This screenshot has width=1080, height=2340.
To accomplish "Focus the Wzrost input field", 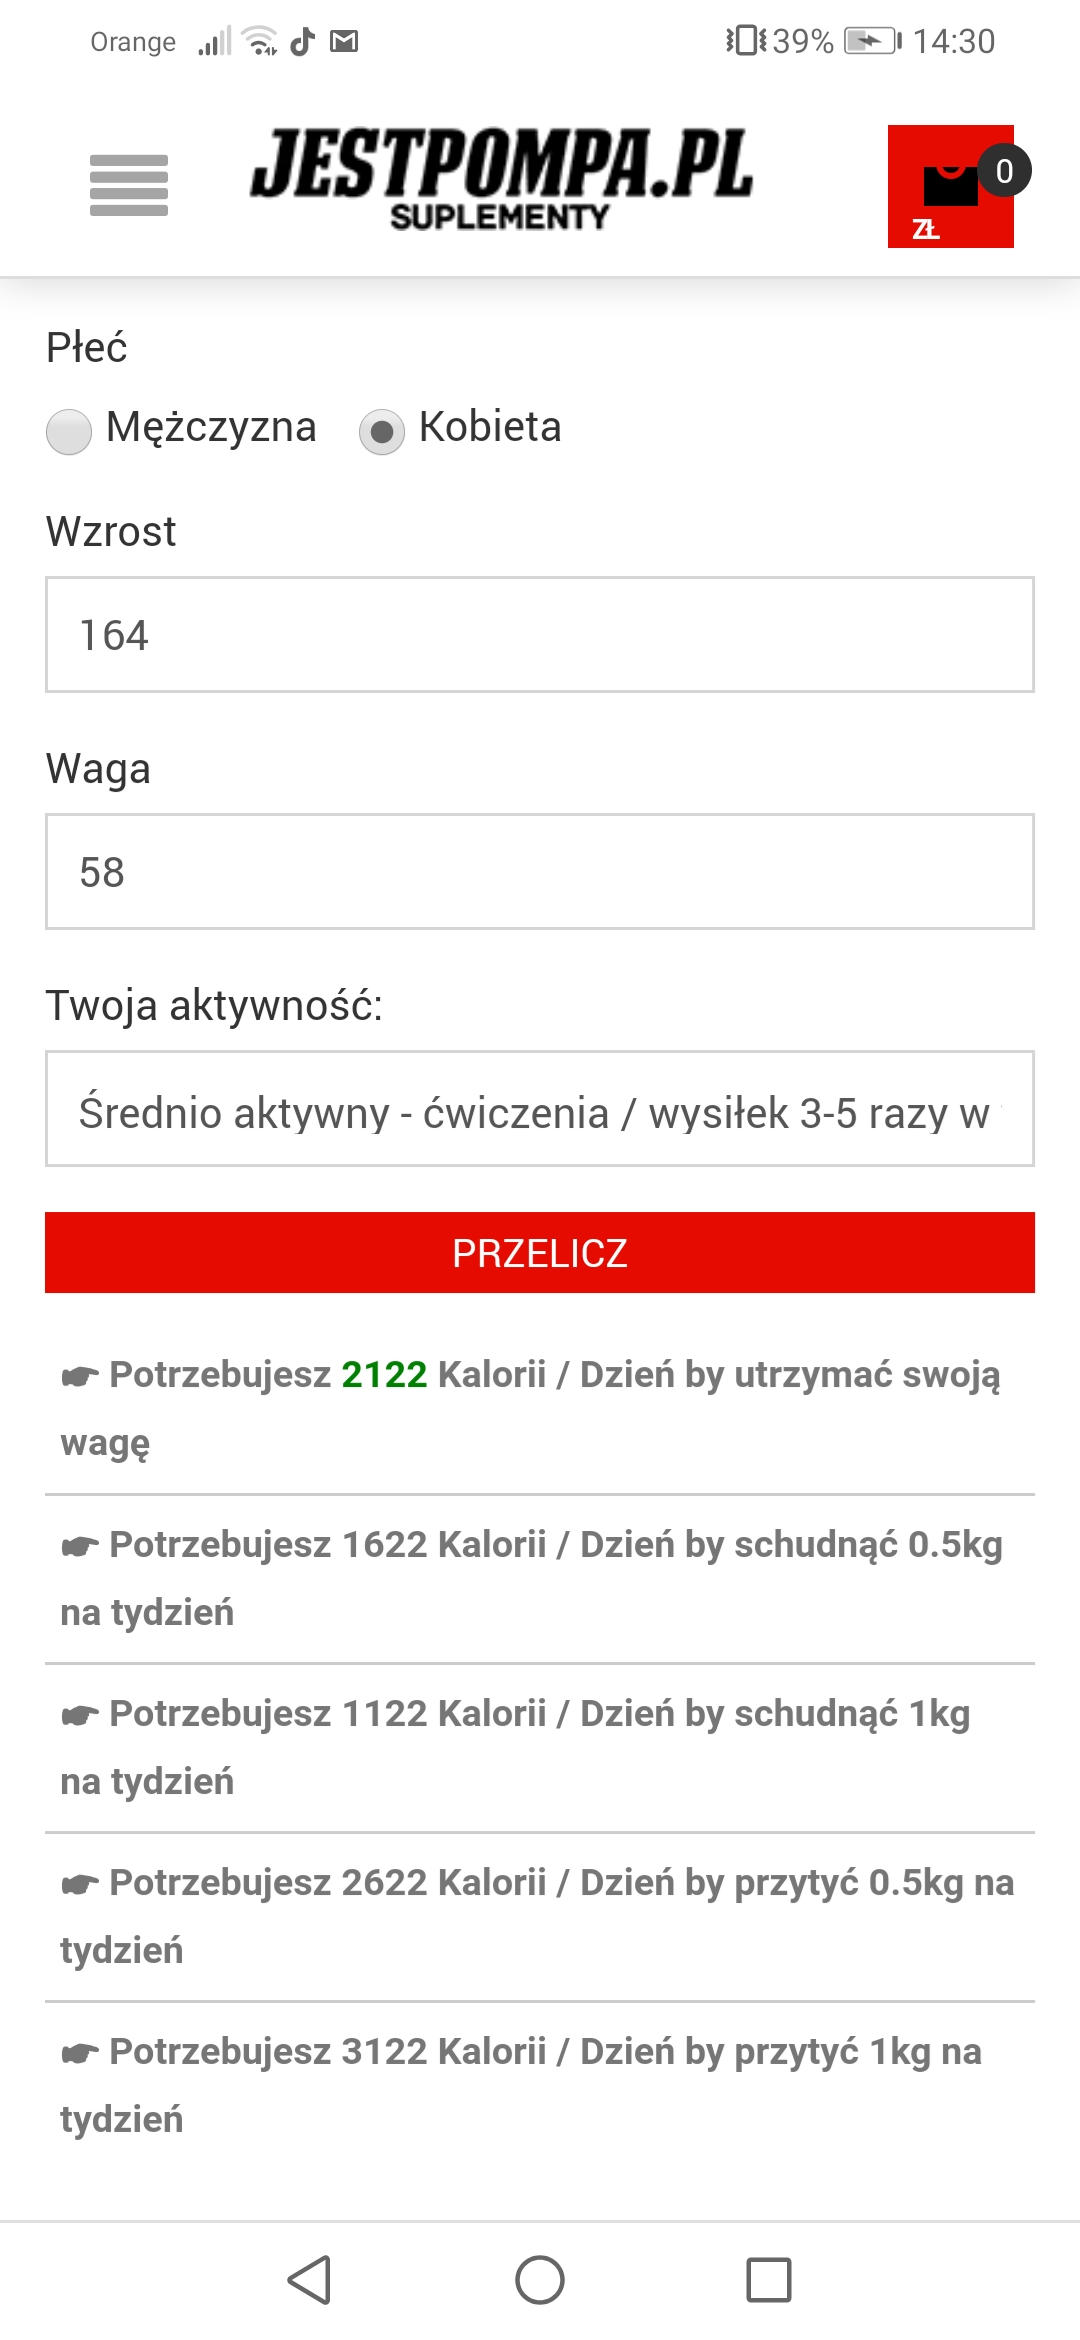I will (540, 635).
